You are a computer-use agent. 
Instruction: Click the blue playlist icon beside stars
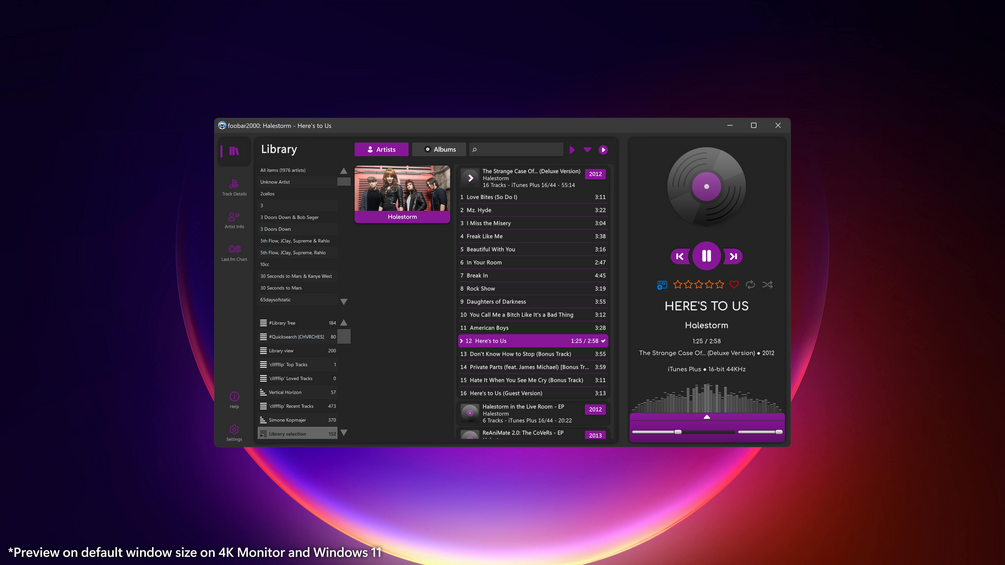point(662,285)
